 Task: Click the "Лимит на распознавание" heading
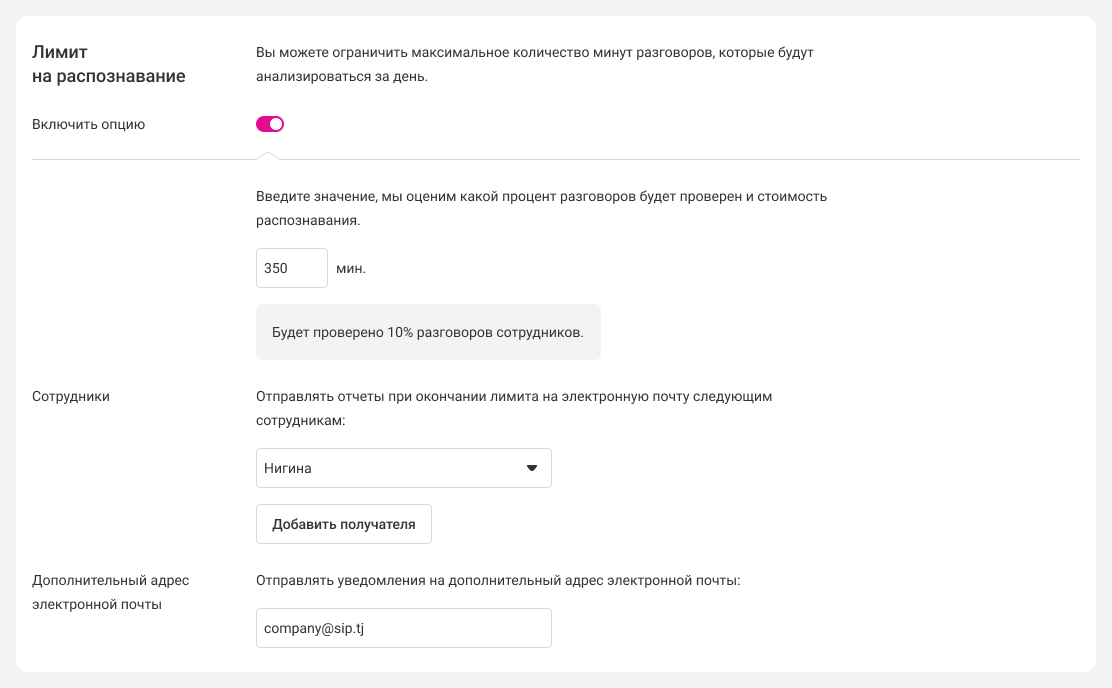109,64
